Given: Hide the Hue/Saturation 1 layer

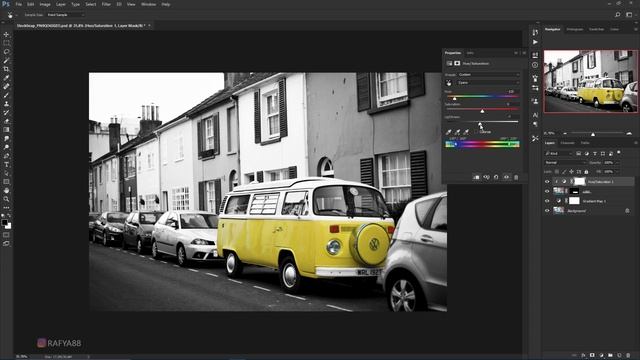Looking at the screenshot, I should coord(547,182).
